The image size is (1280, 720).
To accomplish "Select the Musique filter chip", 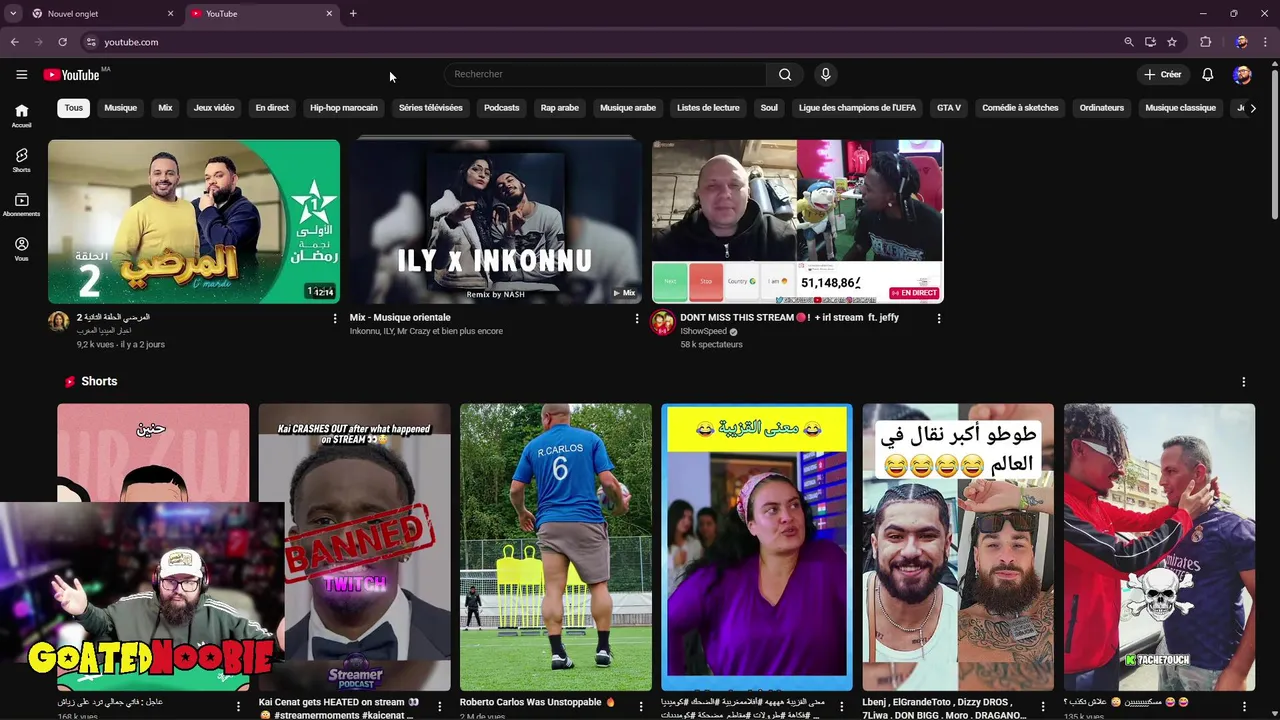I will coord(120,108).
